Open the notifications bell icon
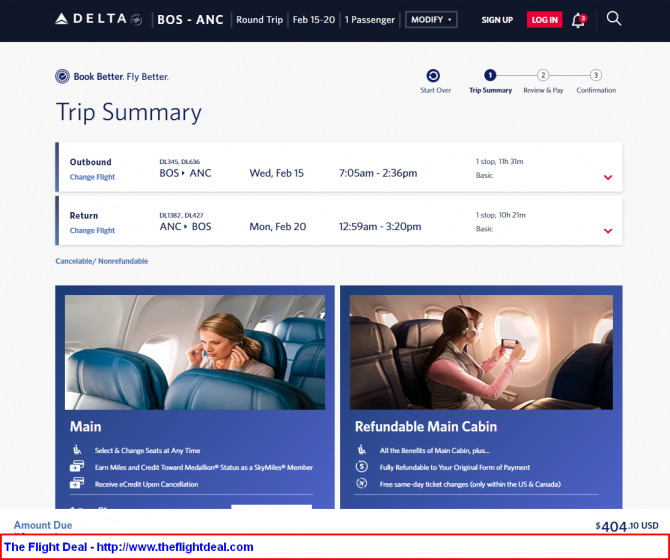Screen dimensions: 670x560 pyautogui.click(x=579, y=20)
